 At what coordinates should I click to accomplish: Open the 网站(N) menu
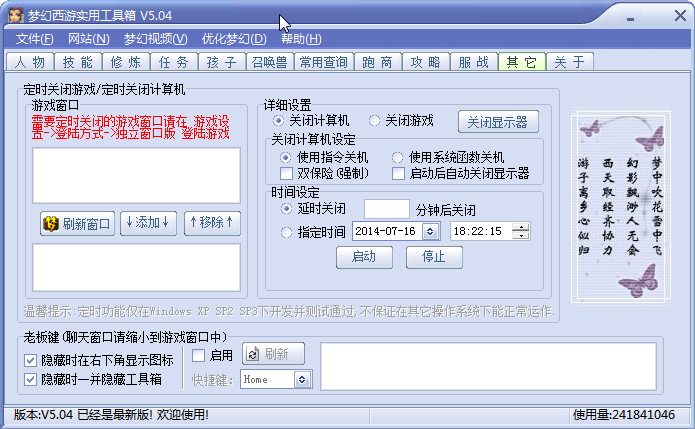(x=89, y=39)
